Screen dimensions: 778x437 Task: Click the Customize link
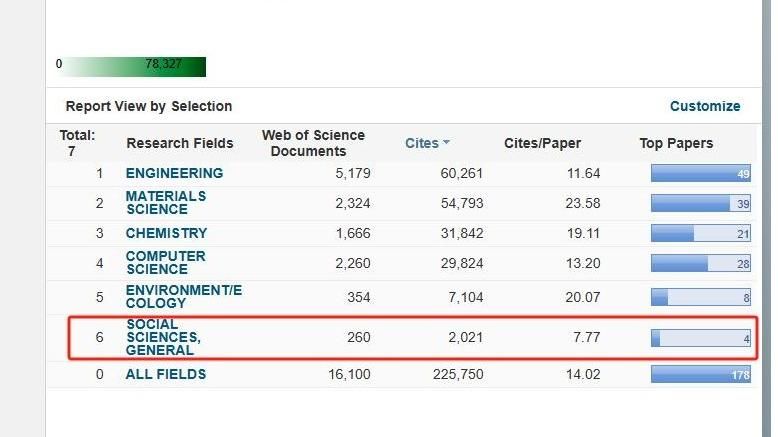[x=705, y=106]
